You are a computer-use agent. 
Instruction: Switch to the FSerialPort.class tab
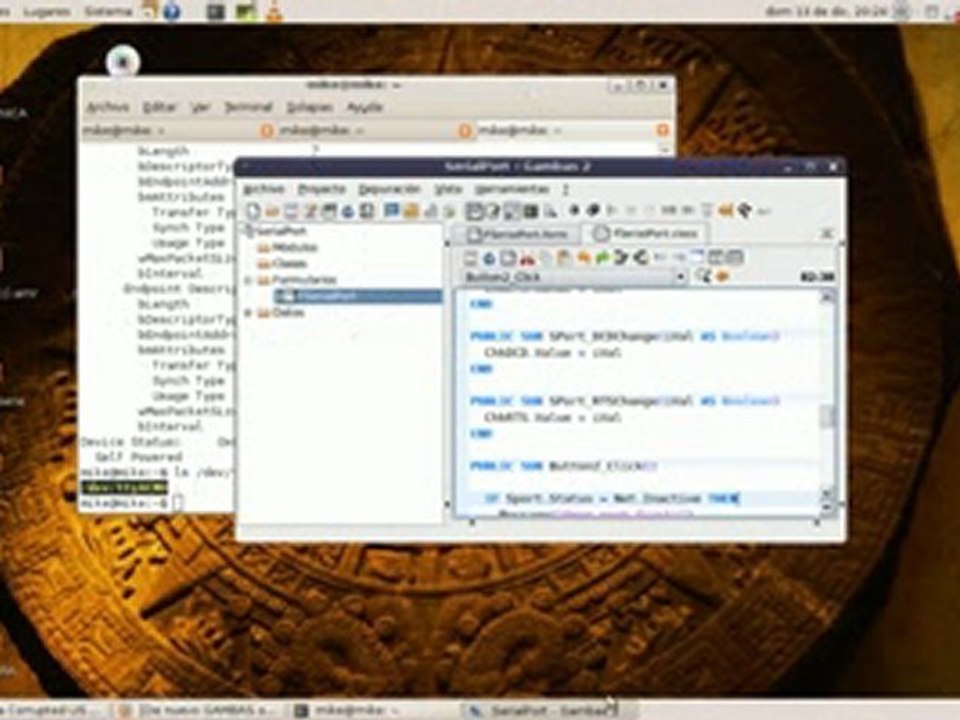[647, 234]
